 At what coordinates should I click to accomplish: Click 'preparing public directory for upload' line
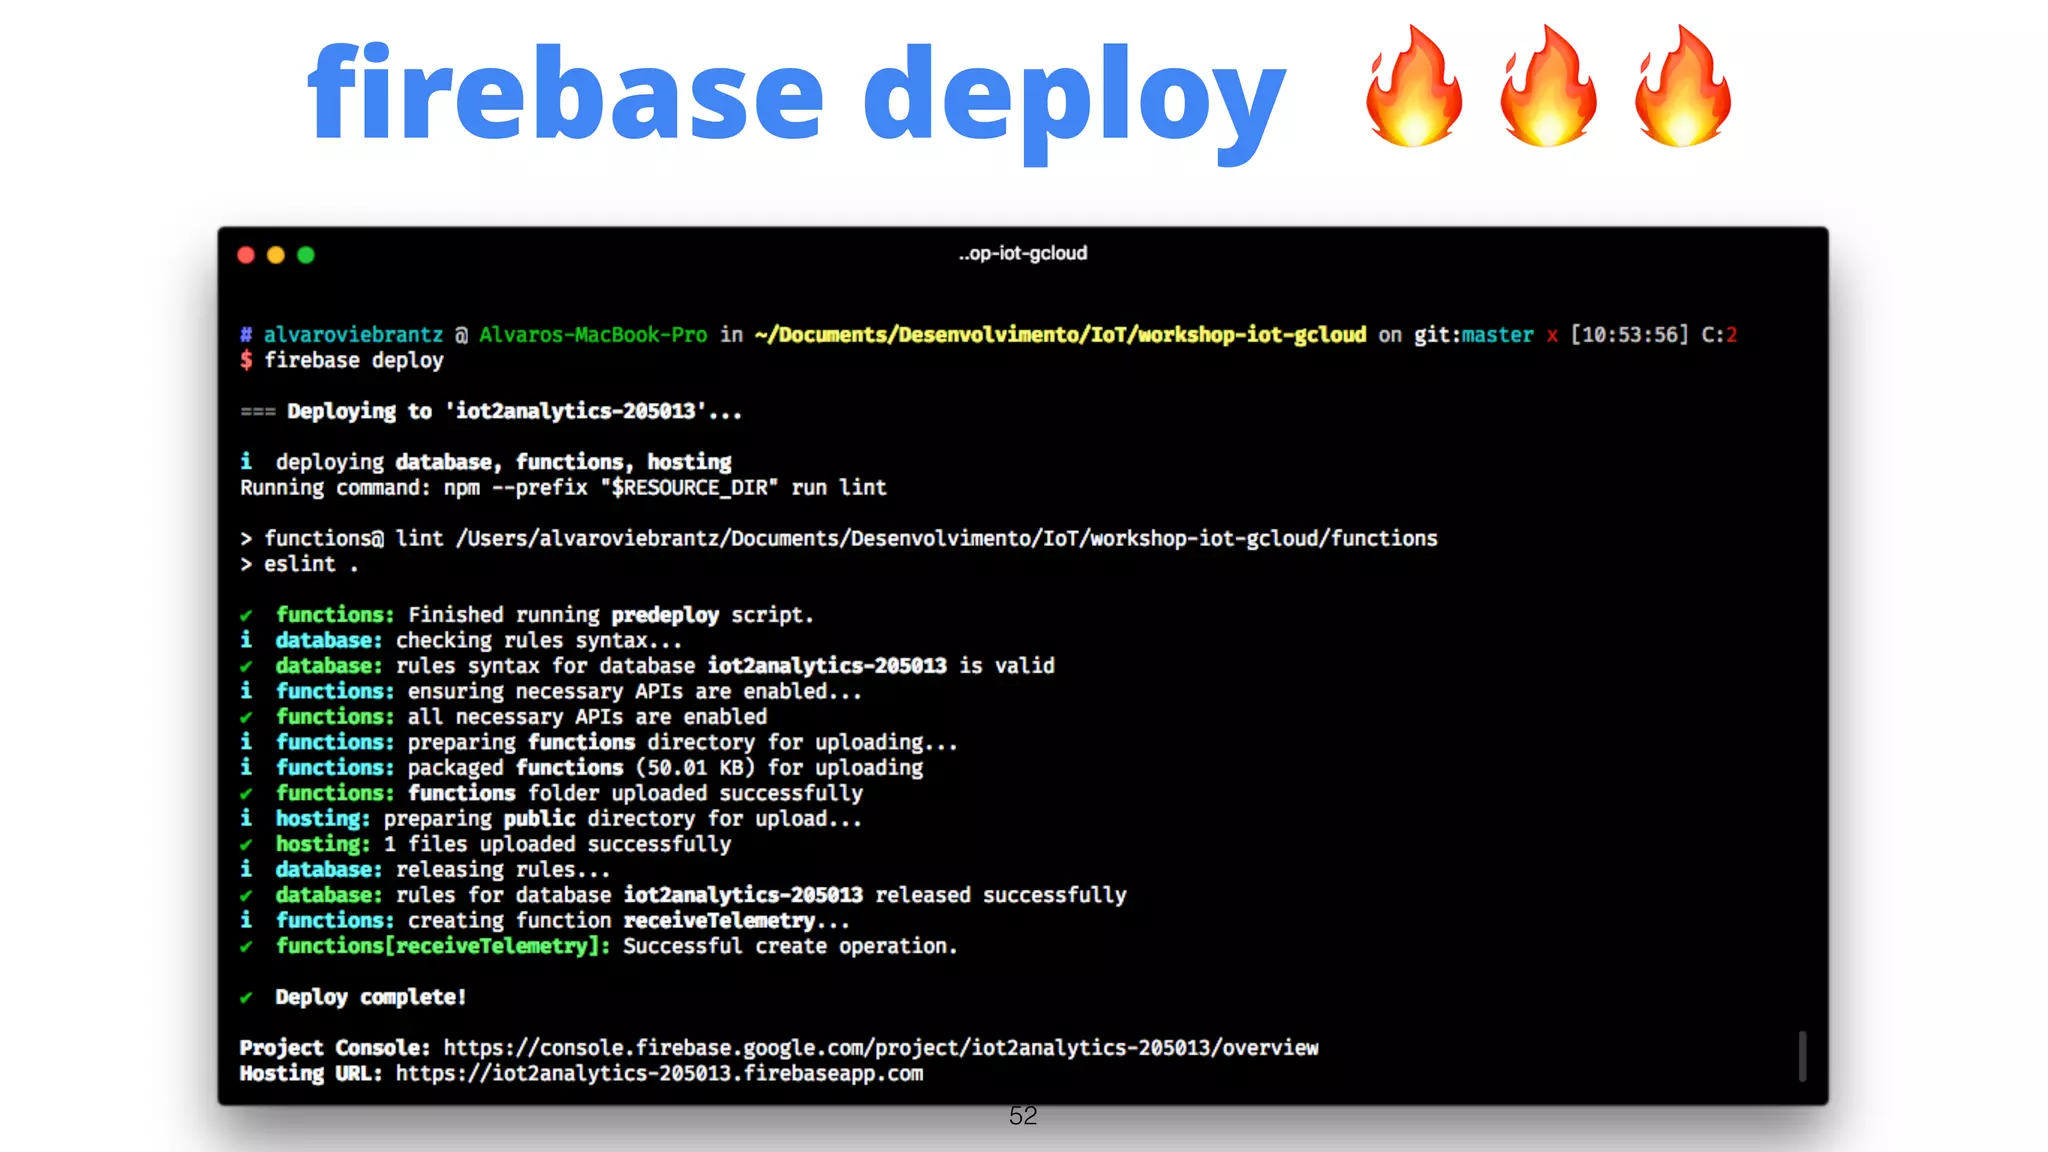551,819
